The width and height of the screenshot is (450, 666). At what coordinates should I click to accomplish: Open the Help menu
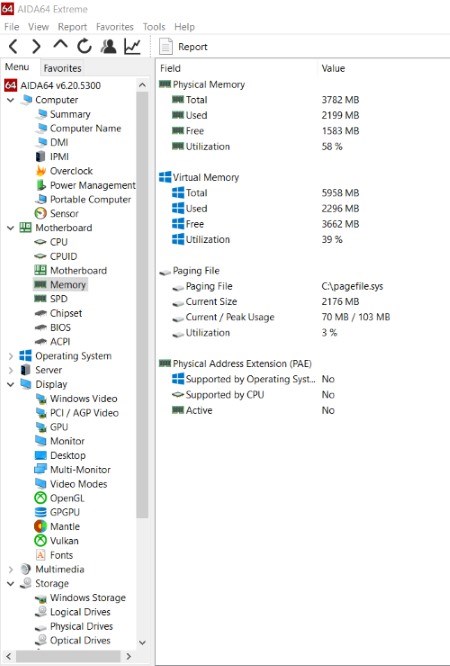[x=184, y=27]
